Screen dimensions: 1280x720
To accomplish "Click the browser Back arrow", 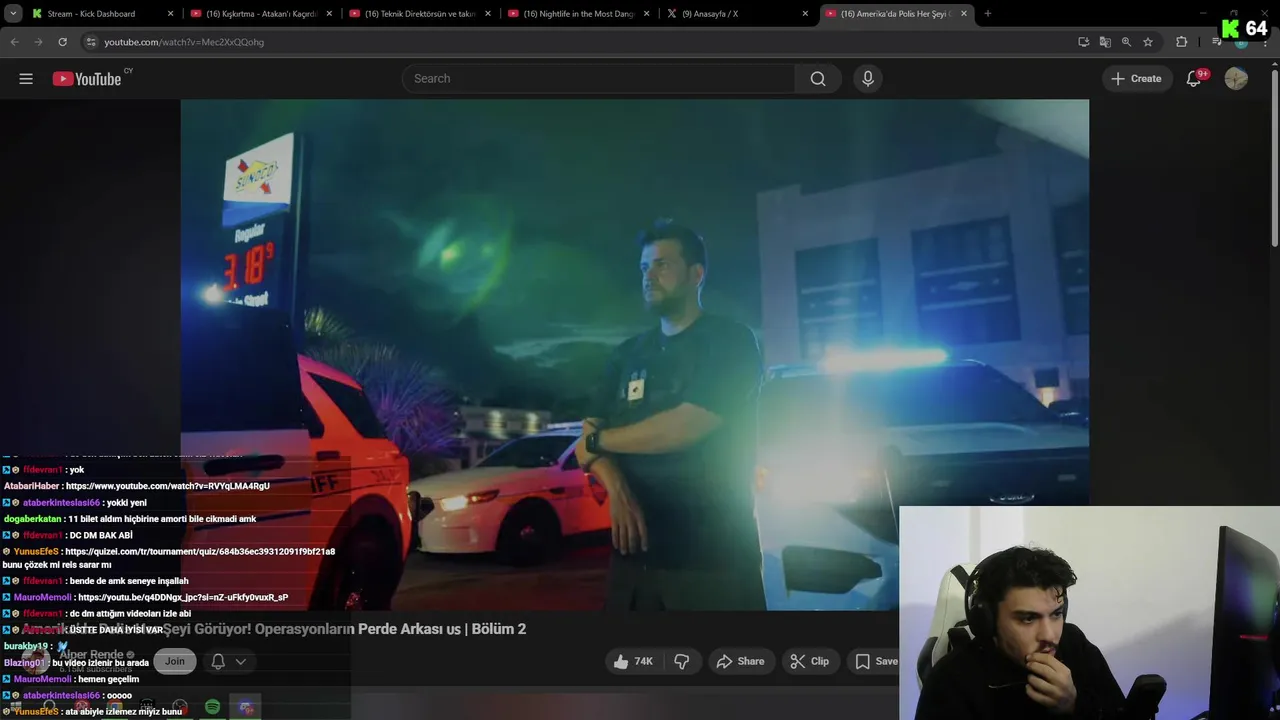I will [x=14, y=42].
